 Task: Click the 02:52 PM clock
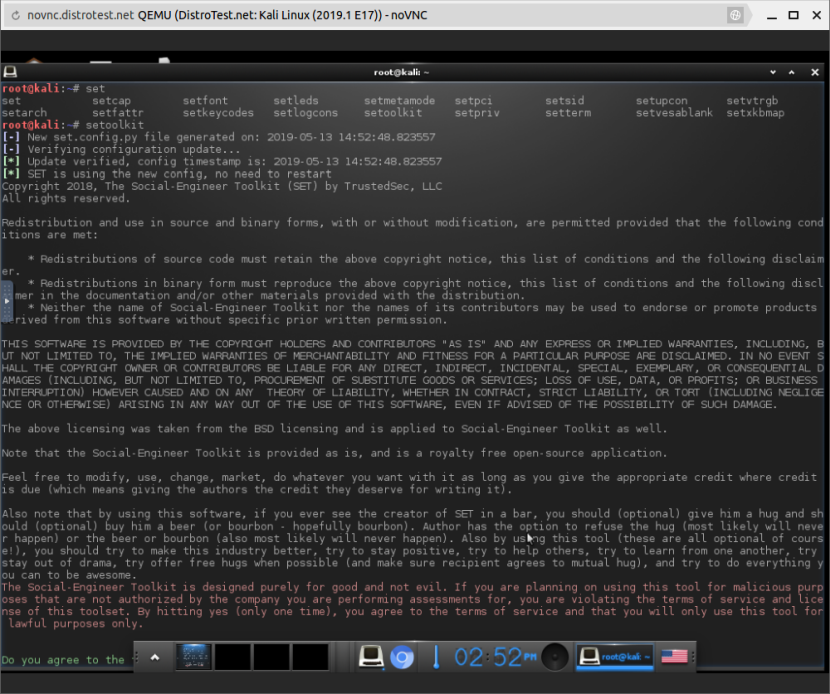coord(495,657)
